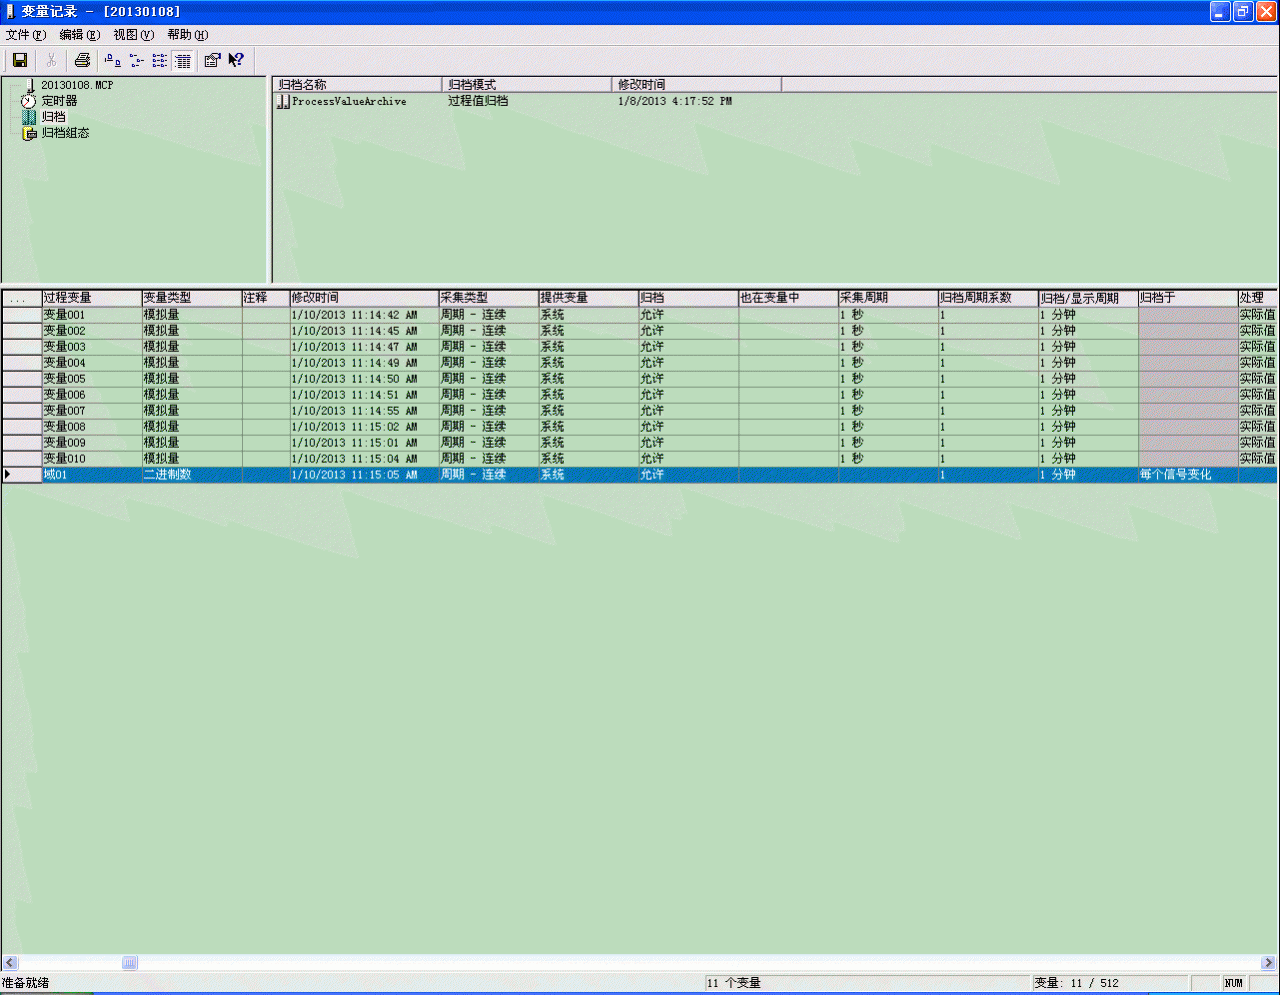Viewport: 1280px width, 995px height.
Task: Select the 变量001 row
Action: (639, 314)
